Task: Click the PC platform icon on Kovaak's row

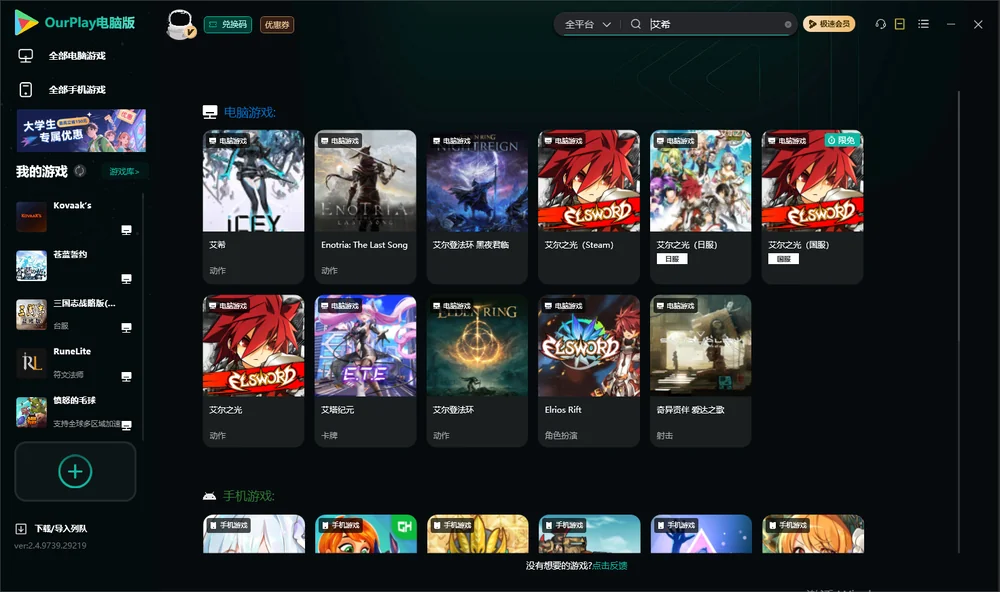Action: coord(126,230)
